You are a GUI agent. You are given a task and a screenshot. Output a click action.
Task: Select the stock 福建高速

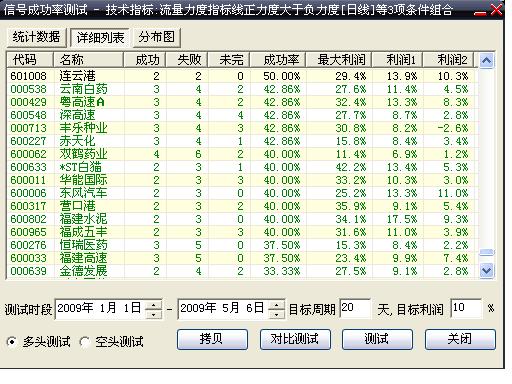click(x=83, y=258)
